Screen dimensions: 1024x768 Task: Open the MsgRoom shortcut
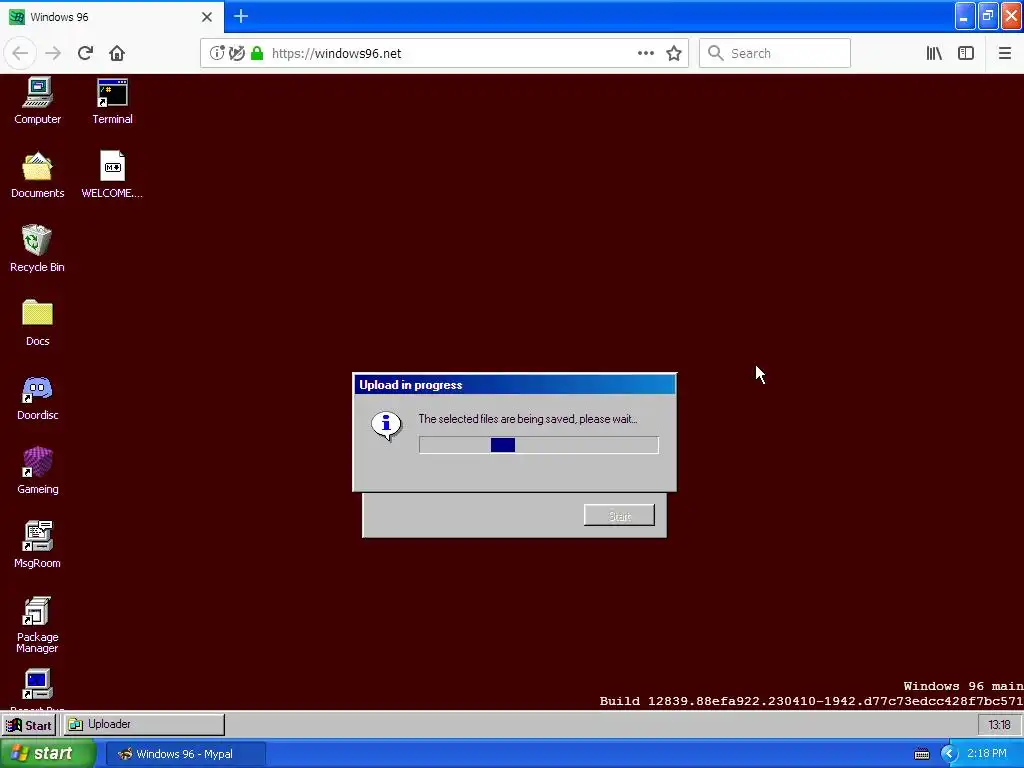pyautogui.click(x=37, y=545)
